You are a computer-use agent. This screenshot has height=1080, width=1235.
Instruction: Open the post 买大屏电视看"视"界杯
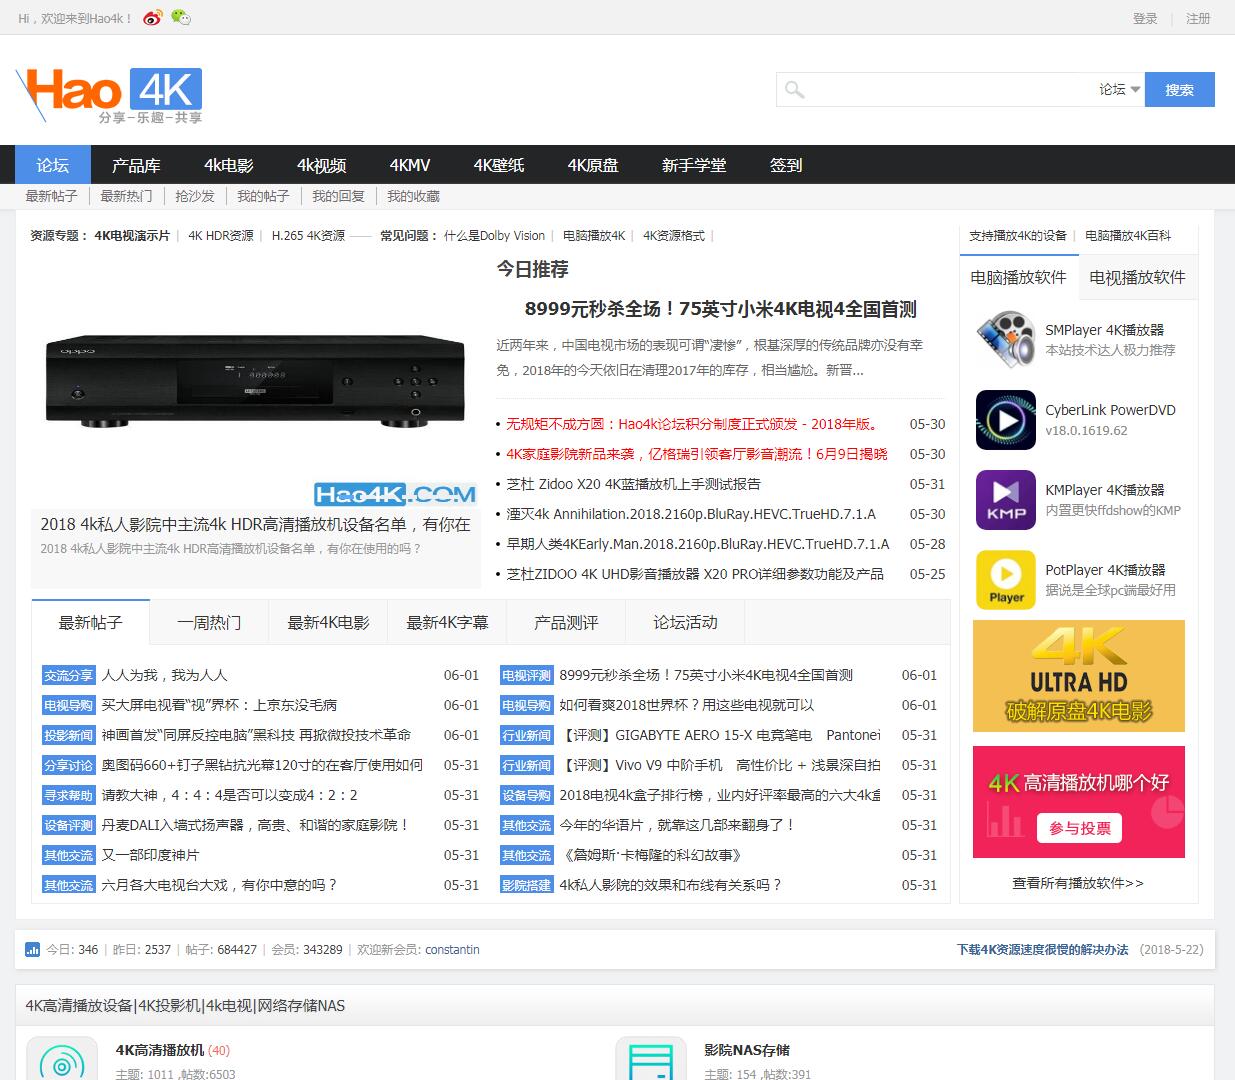(219, 705)
